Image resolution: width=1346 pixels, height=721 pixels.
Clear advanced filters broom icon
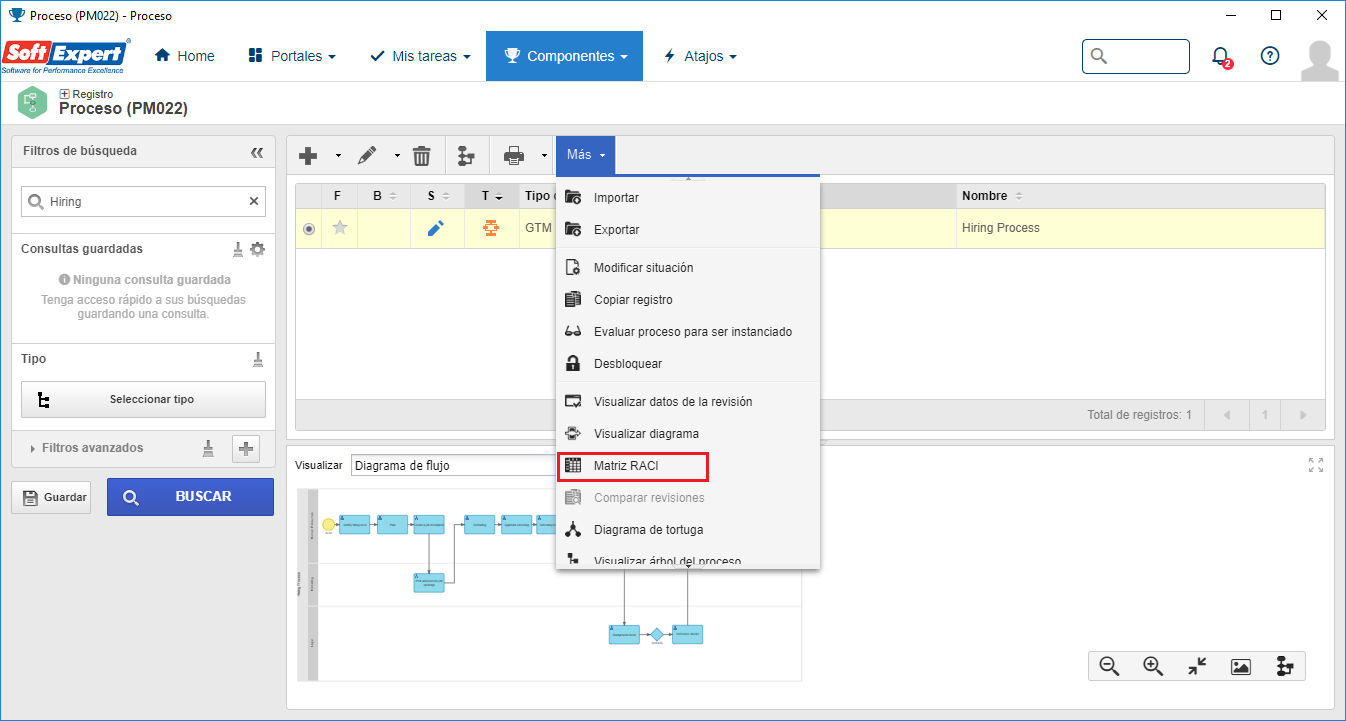tap(208, 449)
